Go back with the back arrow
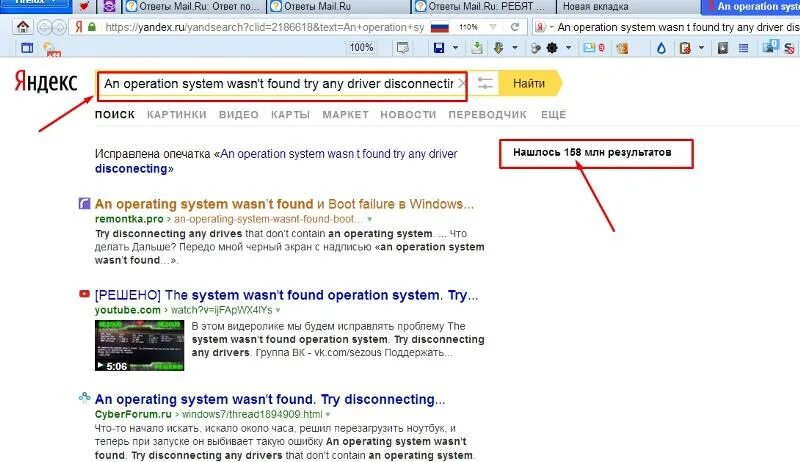 45,27
